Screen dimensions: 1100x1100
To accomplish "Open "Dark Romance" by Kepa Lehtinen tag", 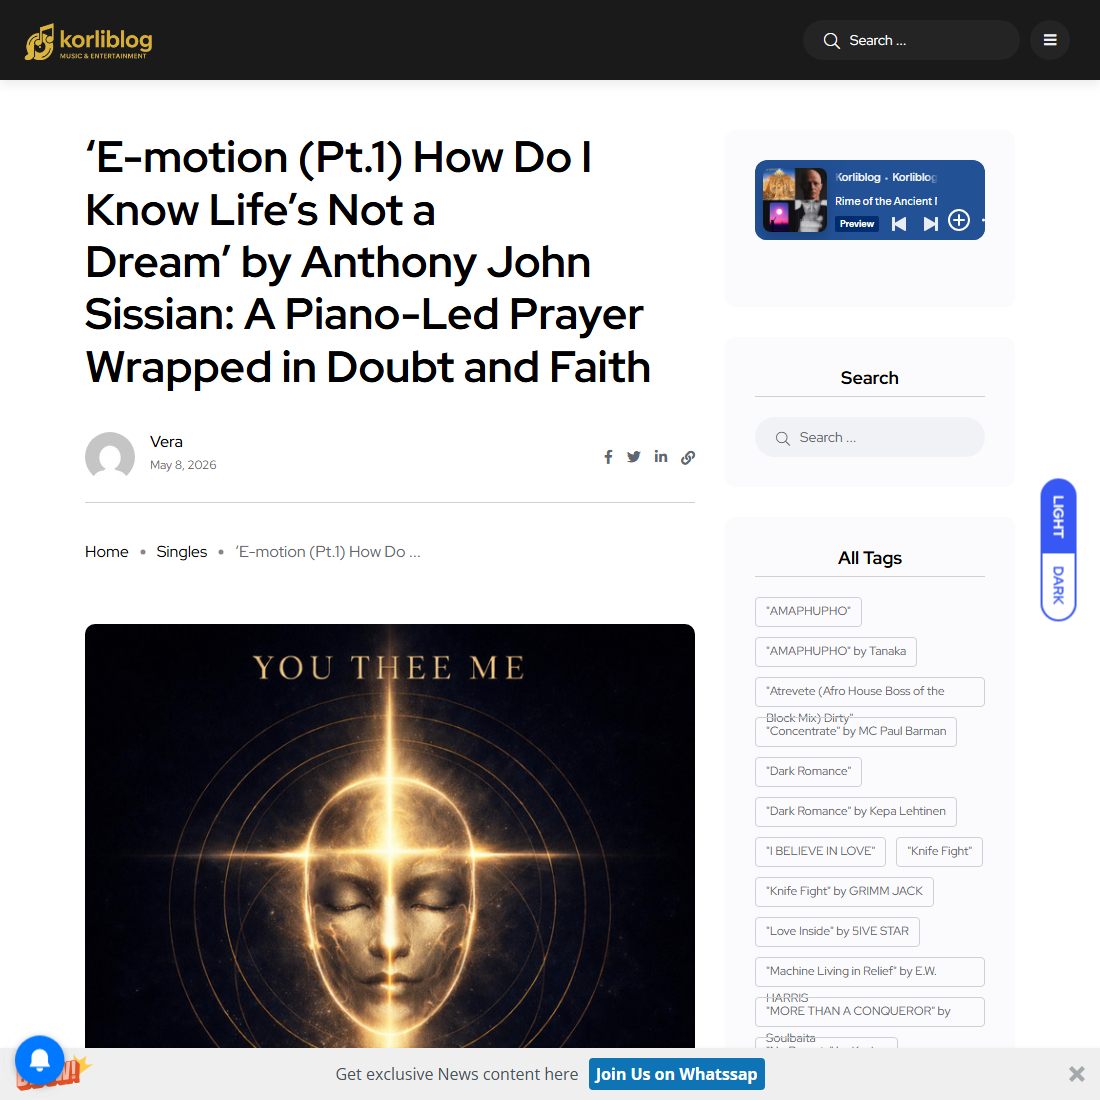I will pos(855,812).
